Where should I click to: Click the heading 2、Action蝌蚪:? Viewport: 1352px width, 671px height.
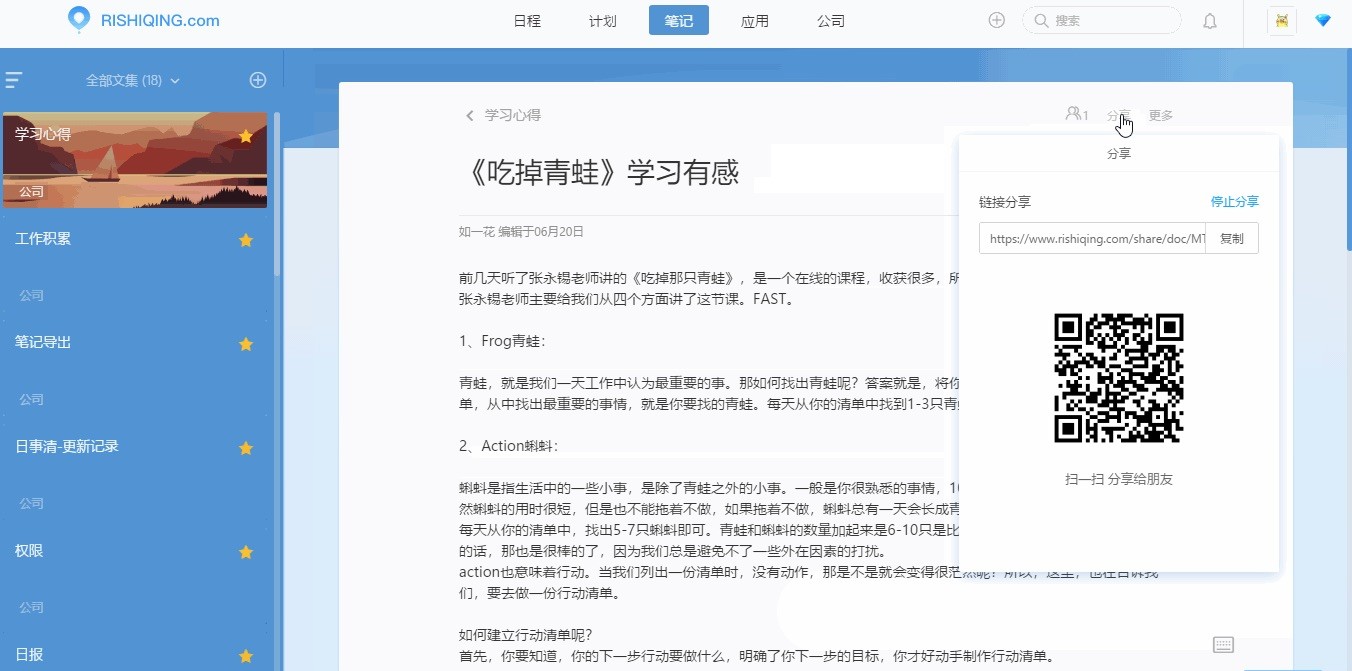pos(509,446)
